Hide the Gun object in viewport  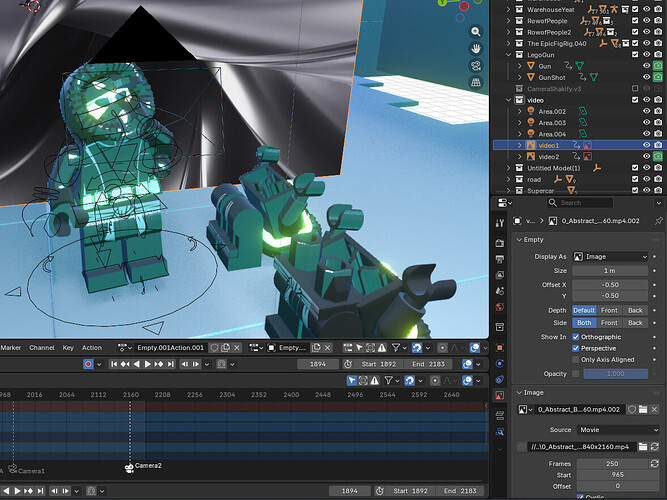[647, 66]
